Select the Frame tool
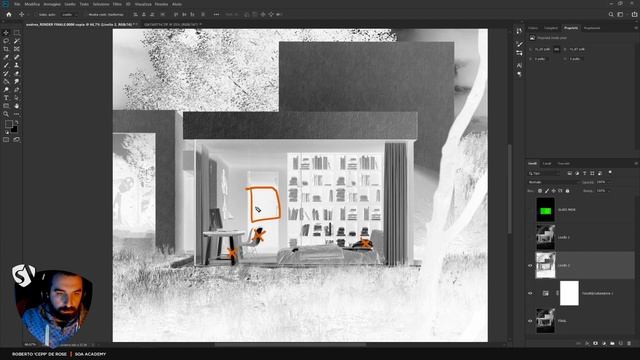Image resolution: width=640 pixels, height=360 pixels. [x=17, y=49]
